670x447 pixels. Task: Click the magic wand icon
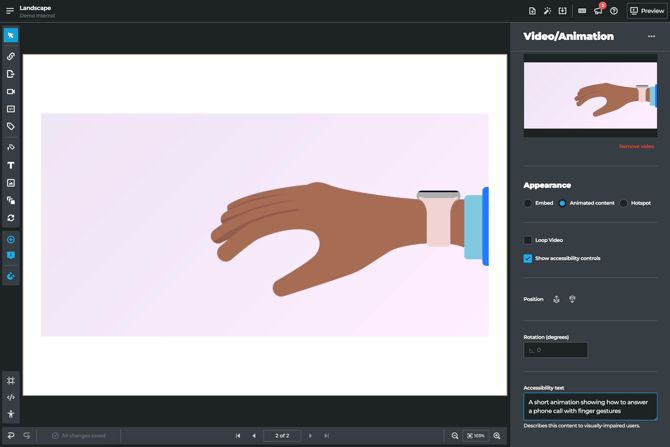point(547,11)
